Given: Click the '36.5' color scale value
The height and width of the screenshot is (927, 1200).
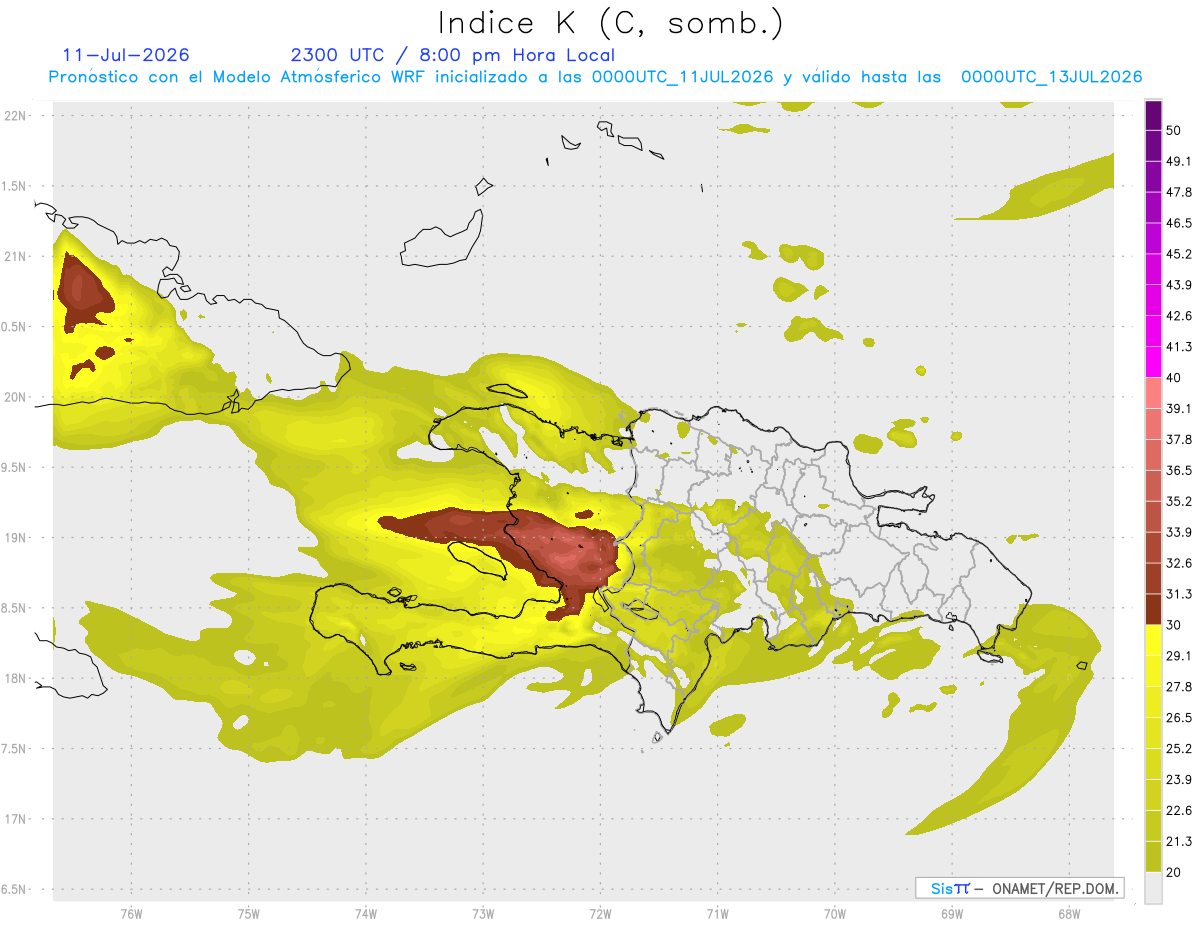Looking at the screenshot, I should click(x=1179, y=470).
